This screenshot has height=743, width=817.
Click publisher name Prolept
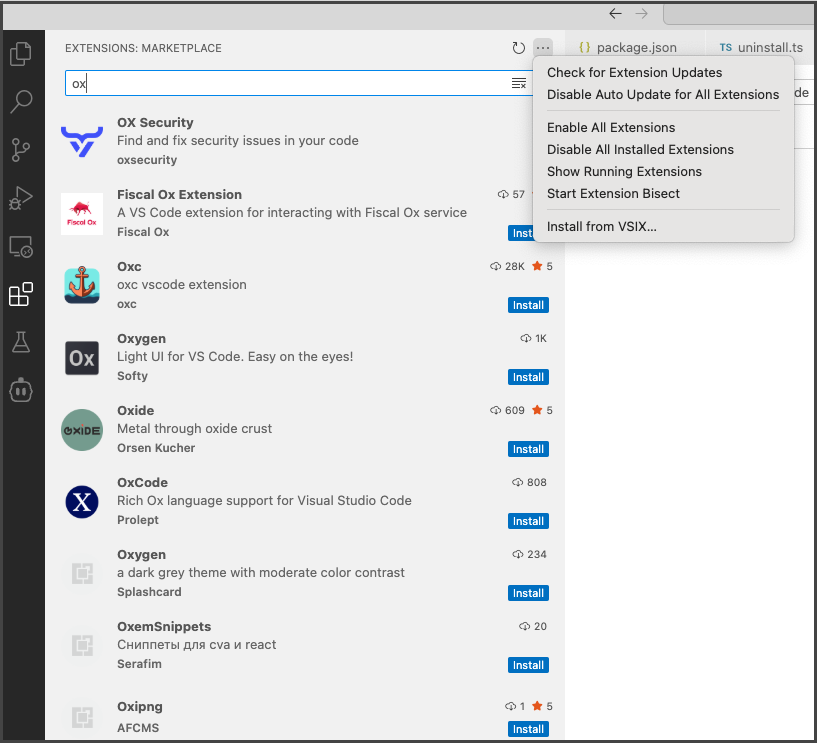[x=138, y=520]
